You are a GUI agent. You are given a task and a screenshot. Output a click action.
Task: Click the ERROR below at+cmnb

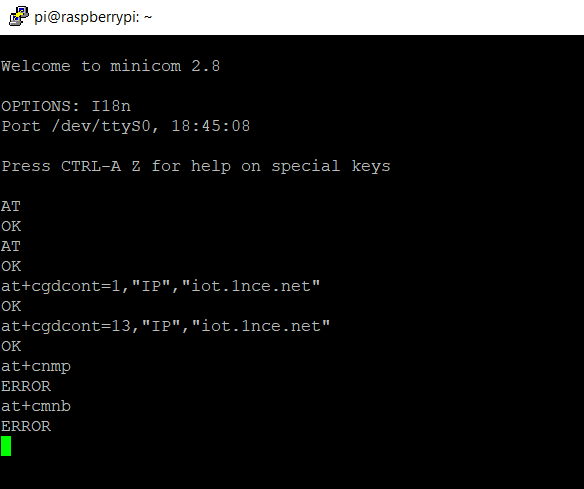click(x=26, y=426)
